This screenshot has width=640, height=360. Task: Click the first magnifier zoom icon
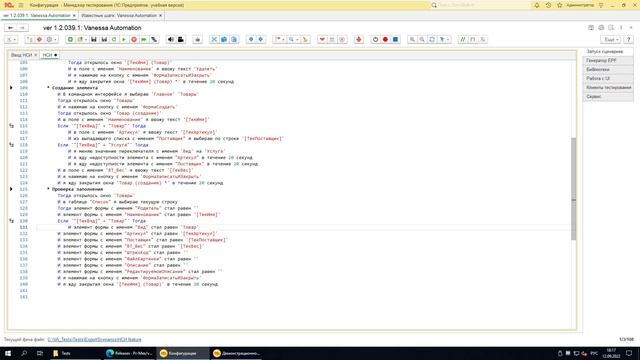coord(412,40)
